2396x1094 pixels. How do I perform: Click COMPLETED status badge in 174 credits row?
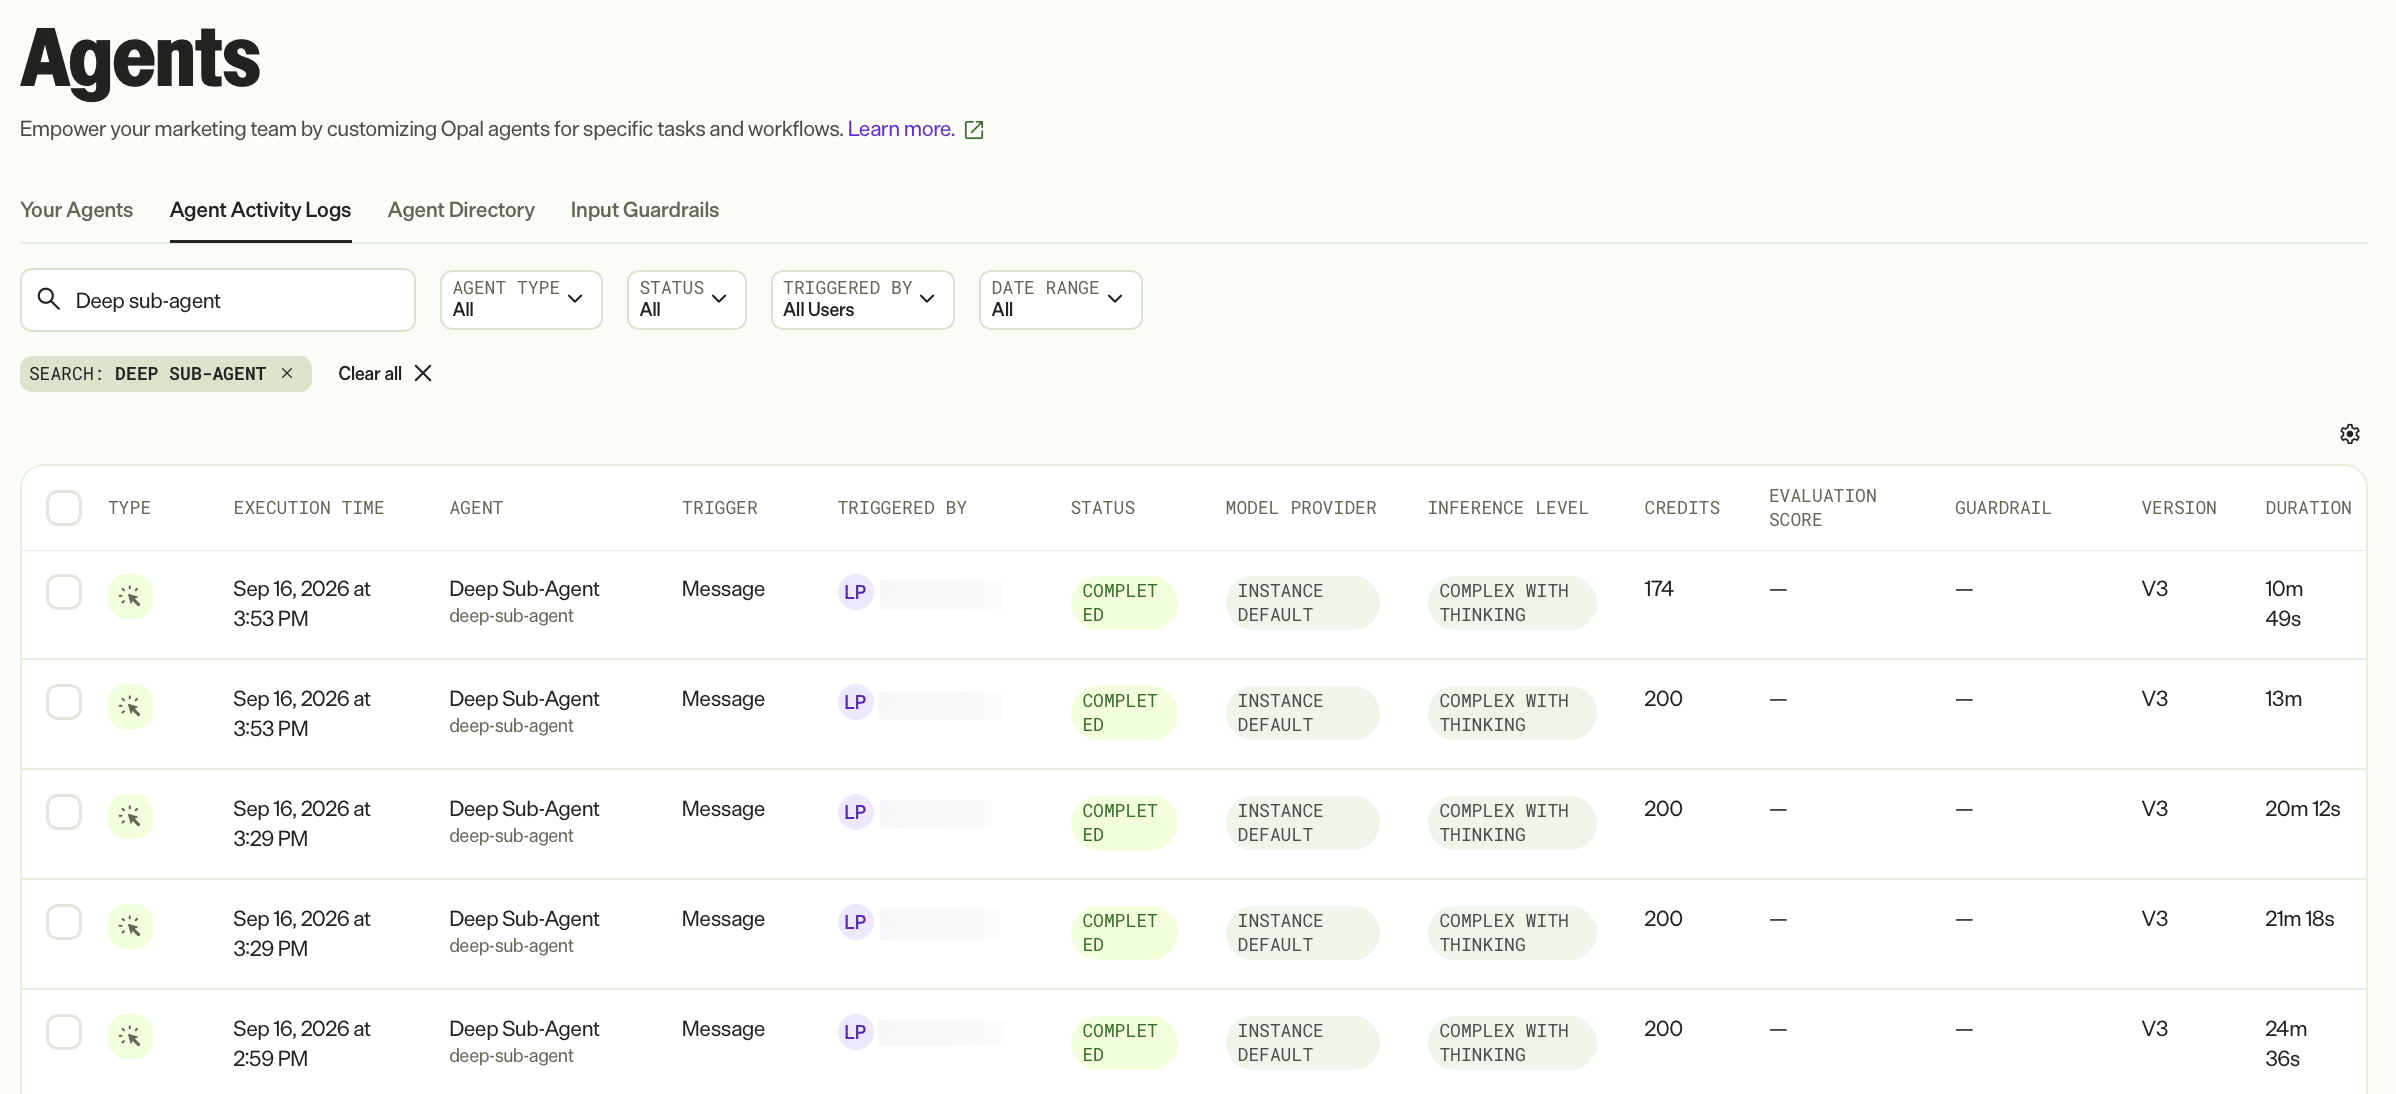[x=1123, y=603]
